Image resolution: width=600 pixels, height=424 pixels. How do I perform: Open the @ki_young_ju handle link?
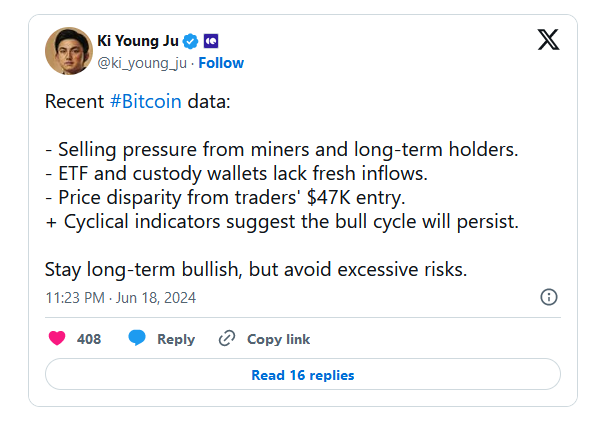coord(142,62)
